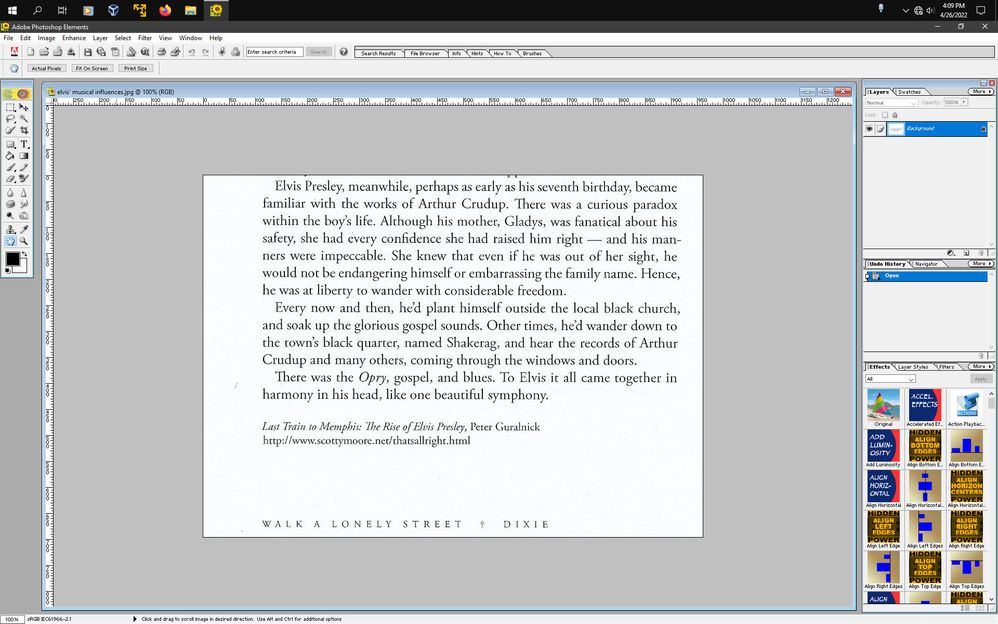Select the Move tool
Image resolution: width=998 pixels, height=624 pixels.
tap(24, 108)
